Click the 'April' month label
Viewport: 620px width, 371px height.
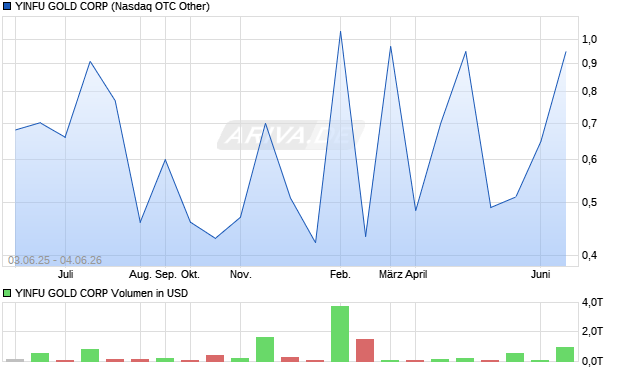click(x=416, y=274)
